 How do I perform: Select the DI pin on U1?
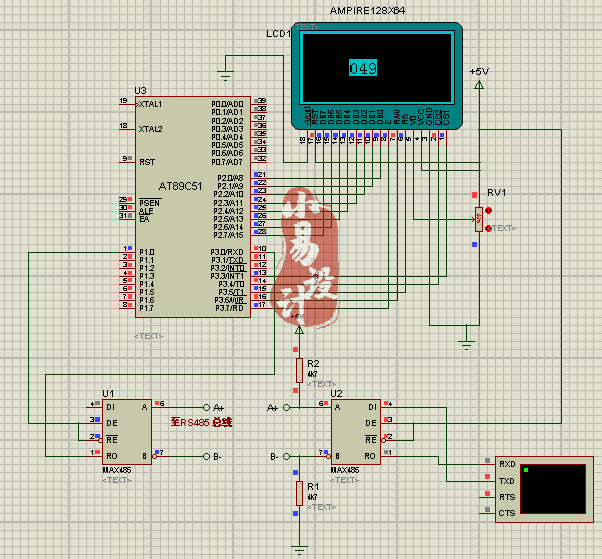click(x=111, y=407)
